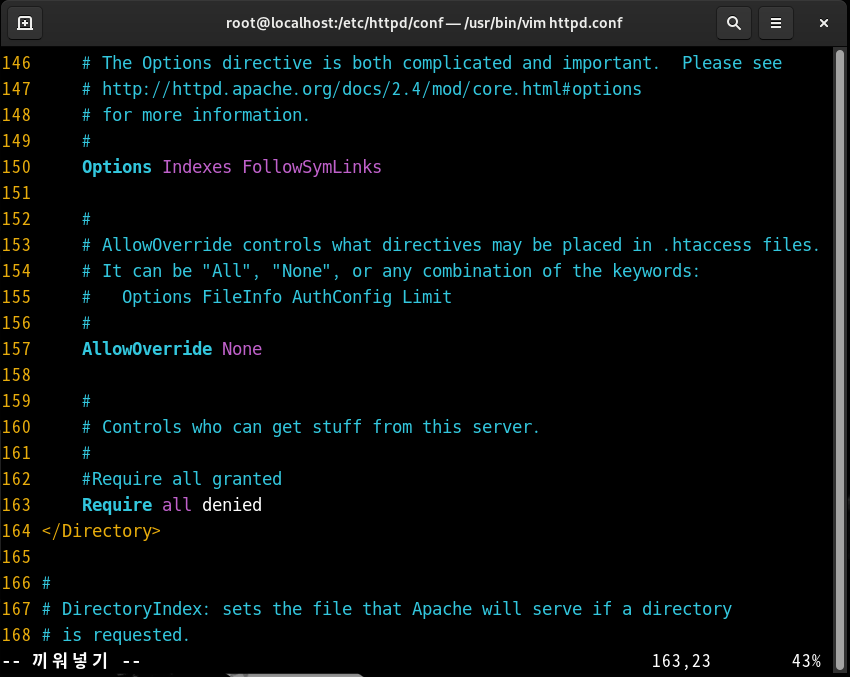Click the 'FollowSymLinks' option value
Image resolution: width=850 pixels, height=677 pixels.
point(312,167)
